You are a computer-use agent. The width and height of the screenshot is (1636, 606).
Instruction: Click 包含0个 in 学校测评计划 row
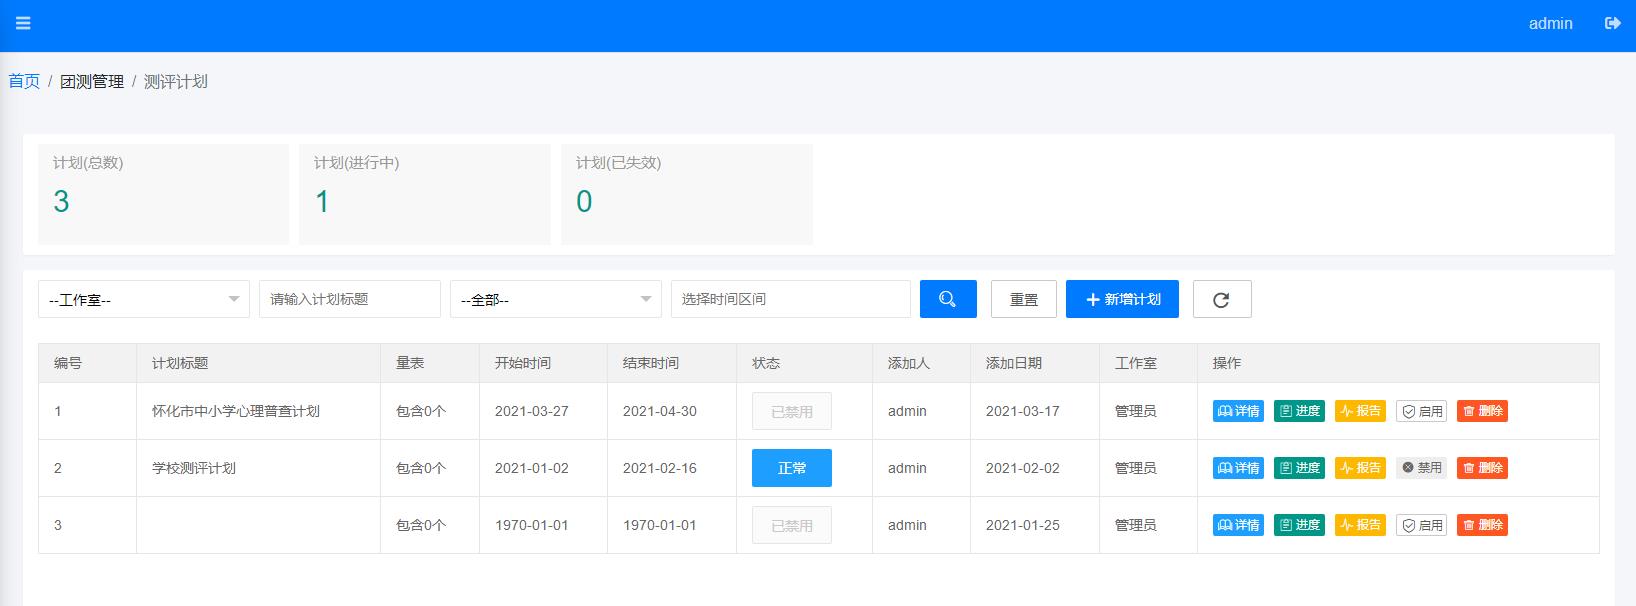pyautogui.click(x=421, y=468)
